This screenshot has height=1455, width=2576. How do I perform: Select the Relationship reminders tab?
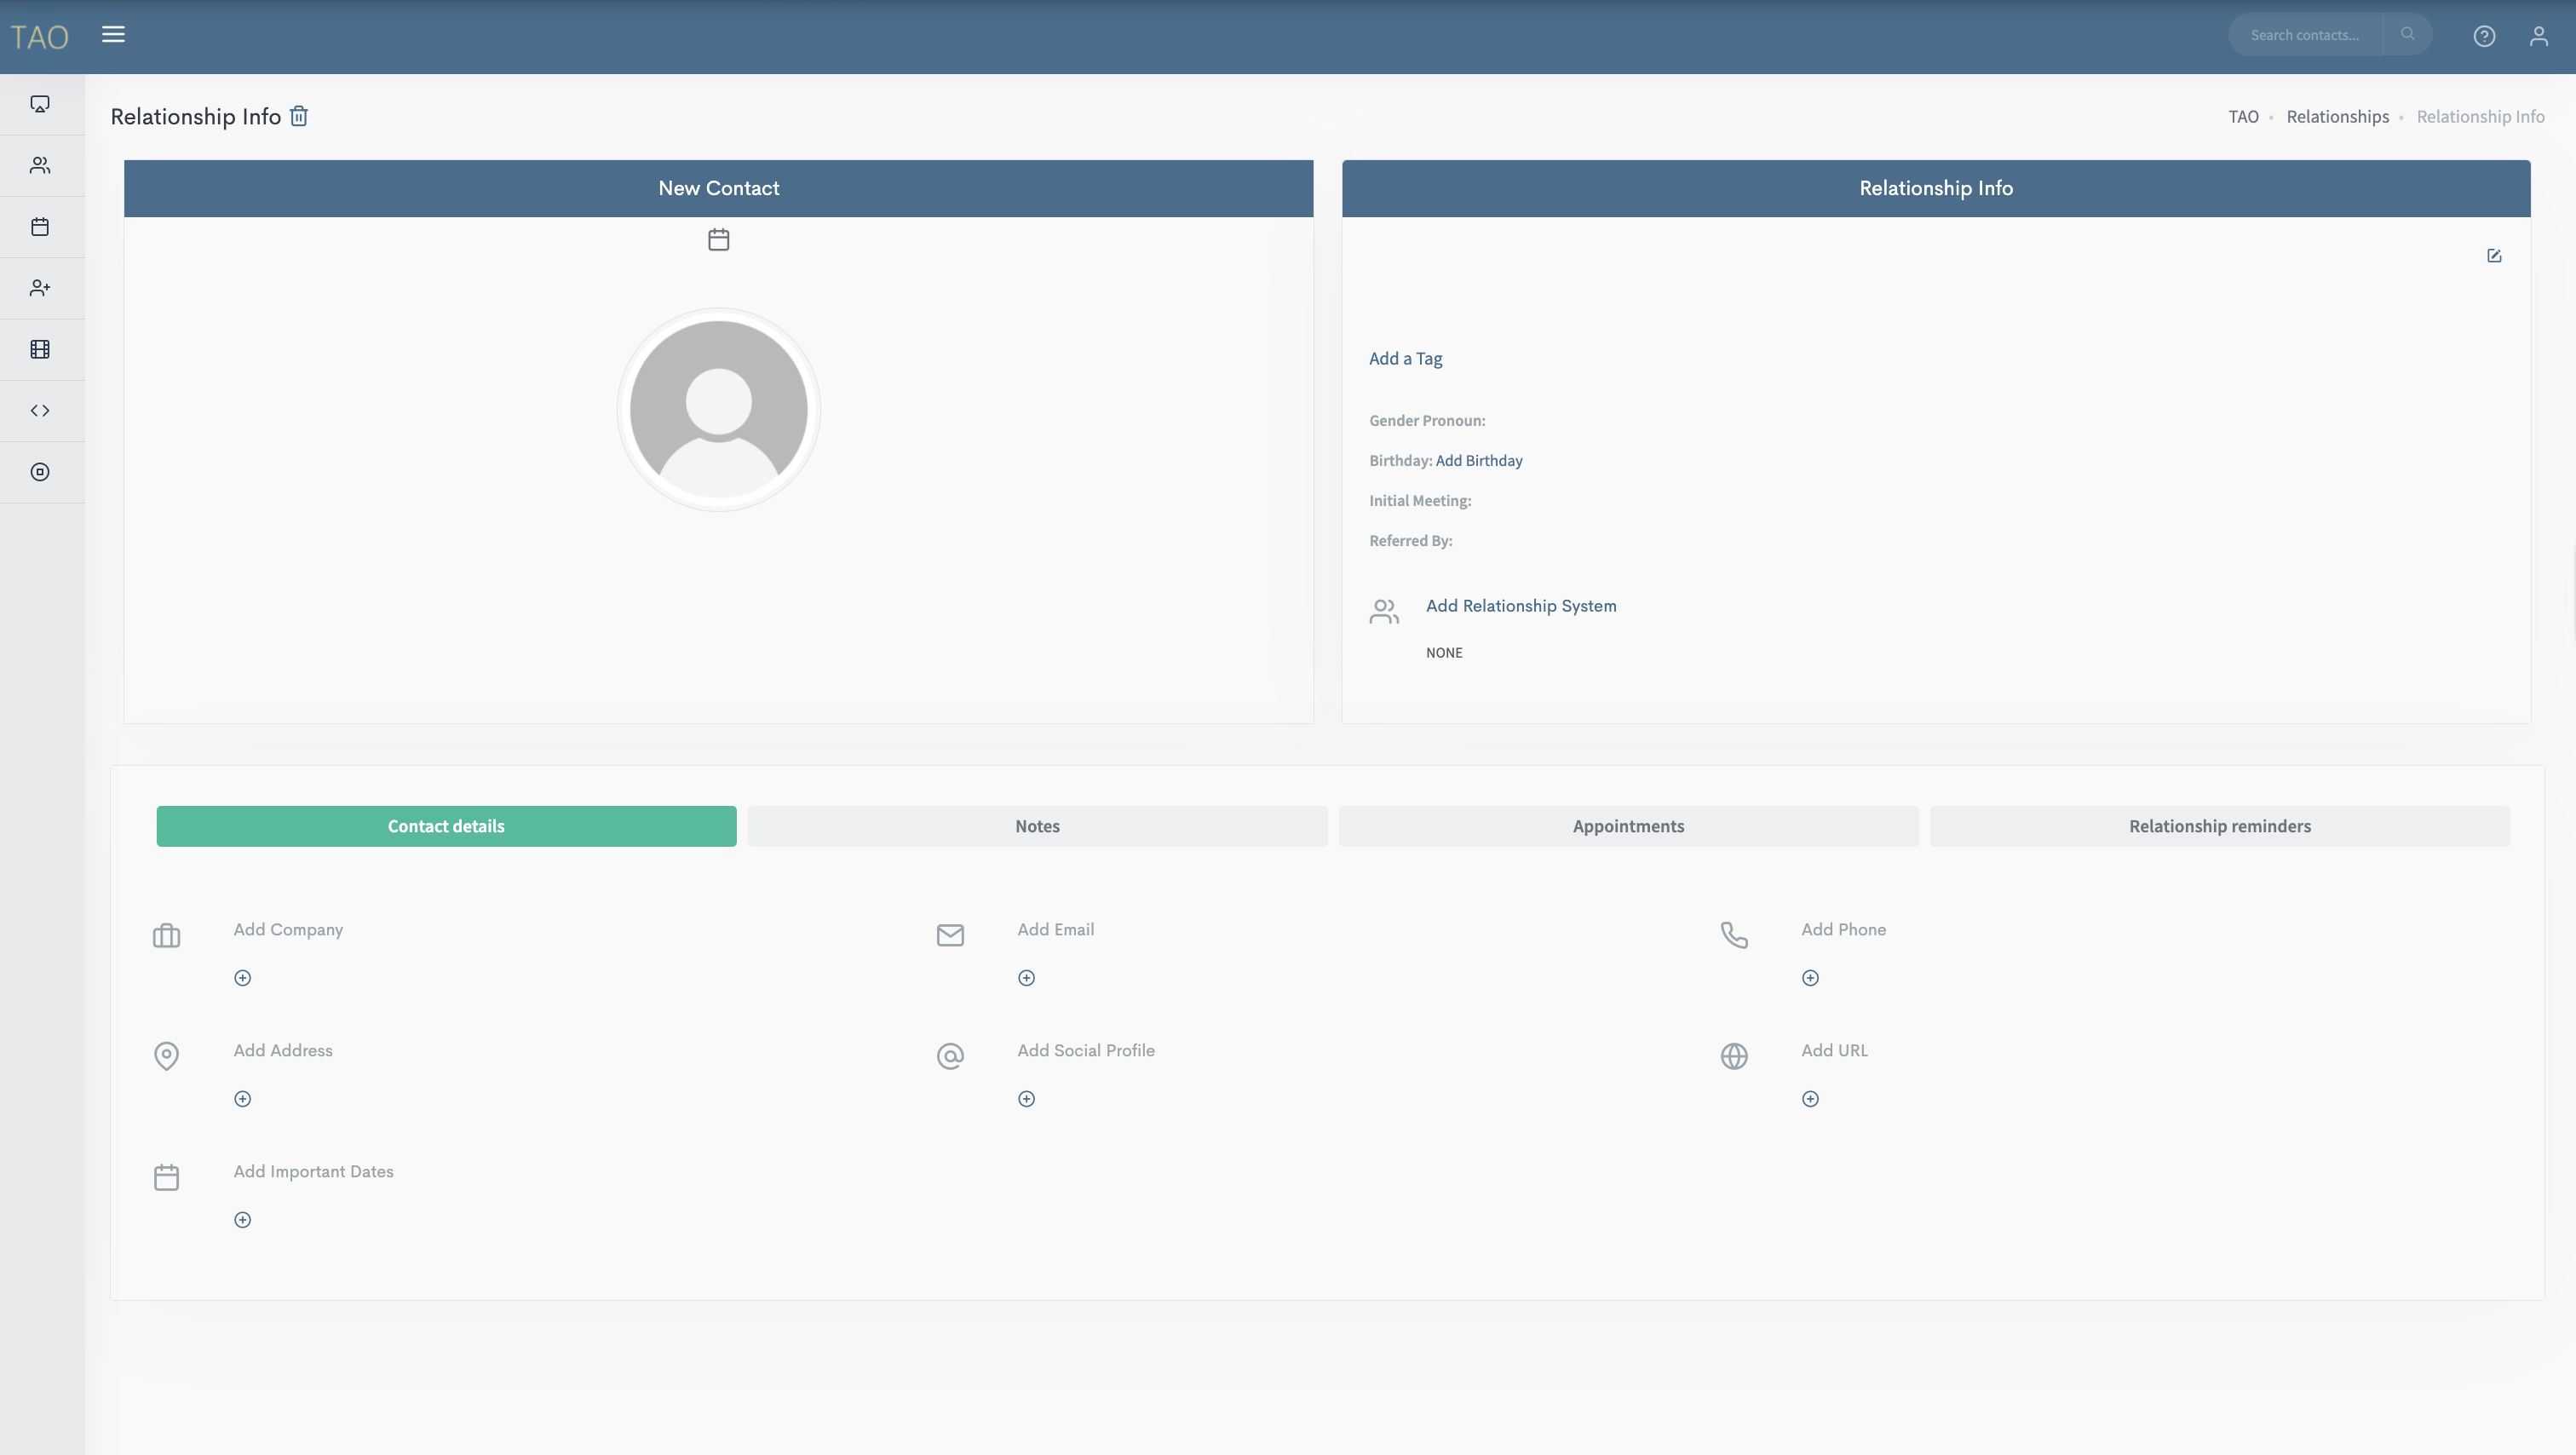[2219, 826]
